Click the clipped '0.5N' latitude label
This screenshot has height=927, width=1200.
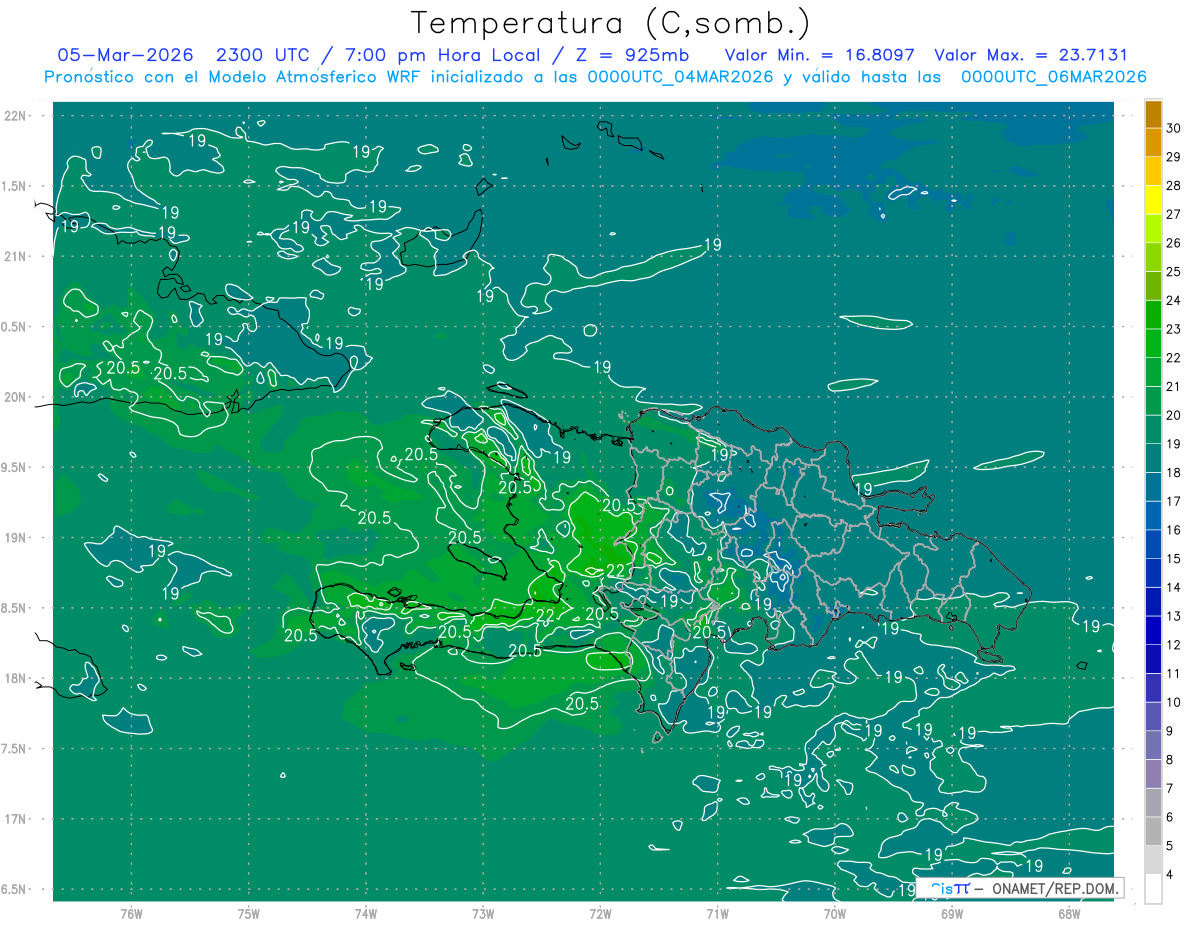[x=13, y=327]
